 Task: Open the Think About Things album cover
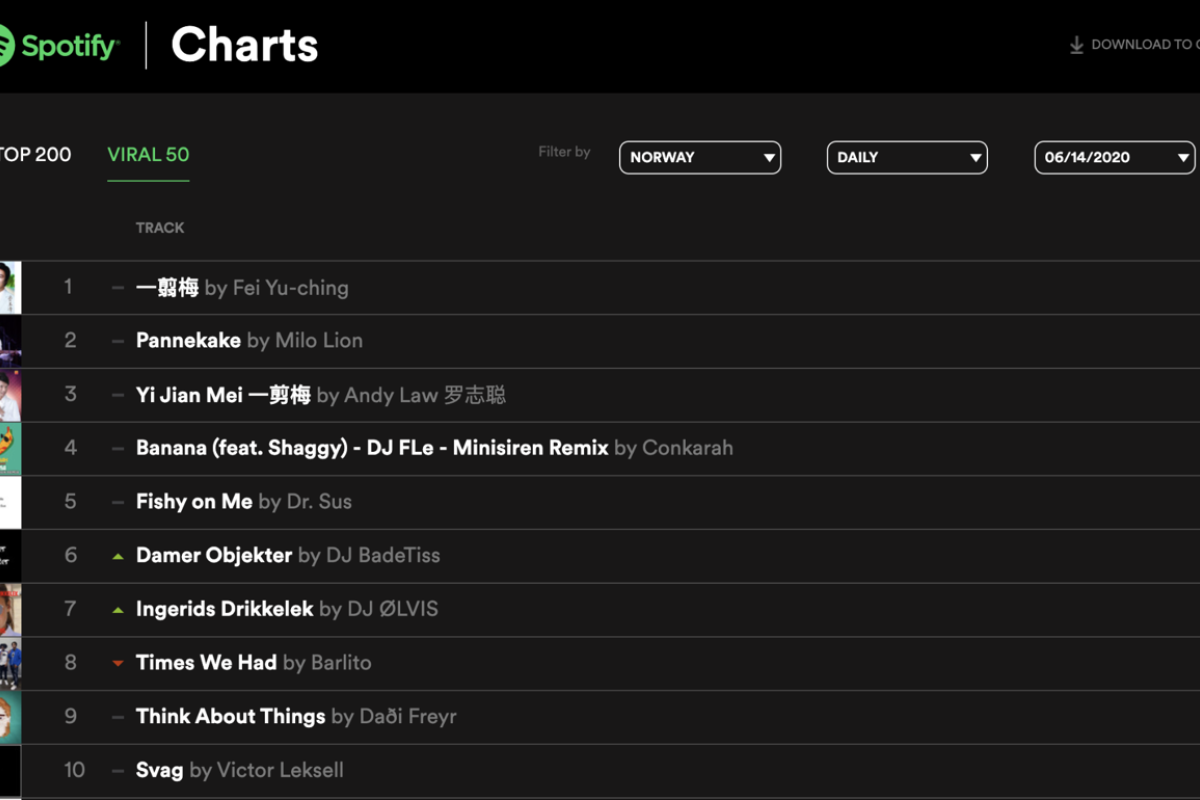tap(10, 717)
